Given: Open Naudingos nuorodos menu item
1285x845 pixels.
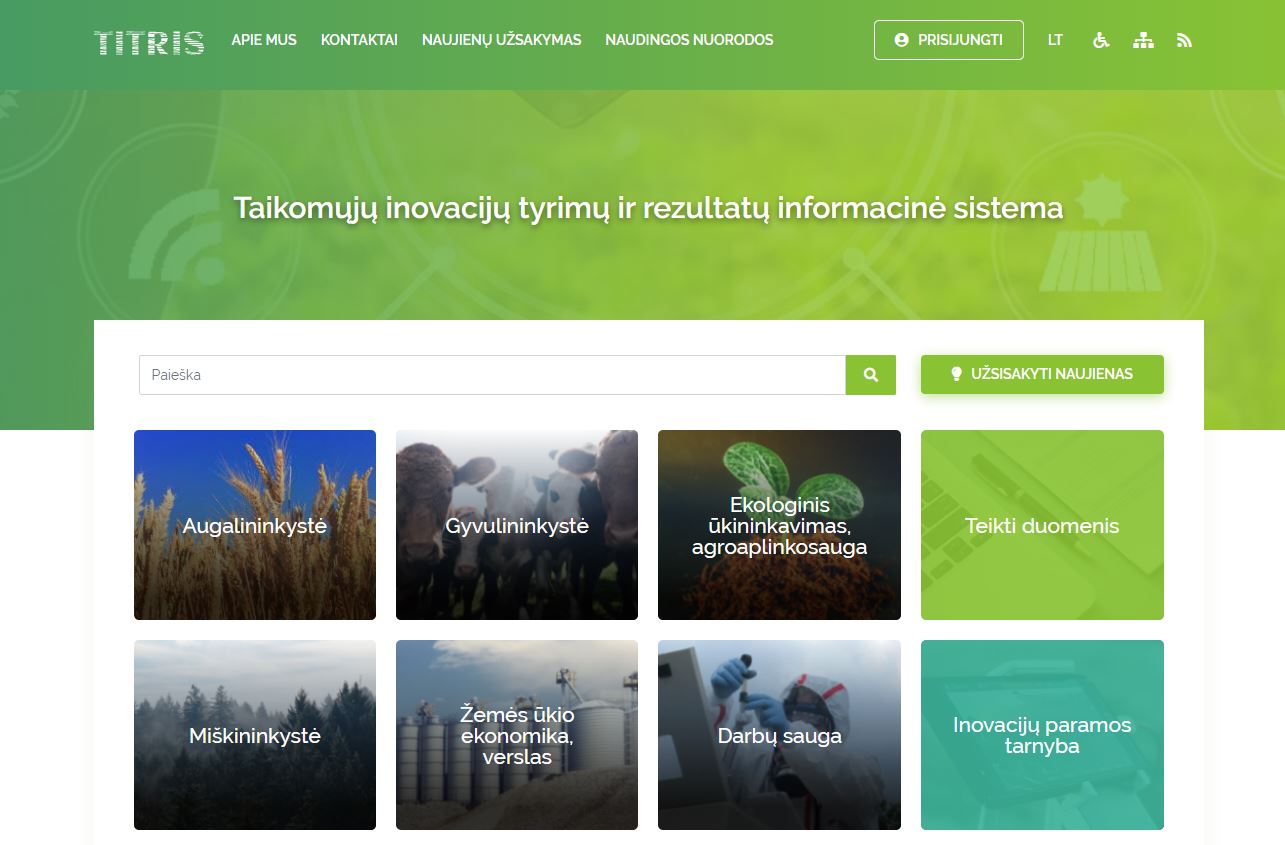Looking at the screenshot, I should pos(689,40).
